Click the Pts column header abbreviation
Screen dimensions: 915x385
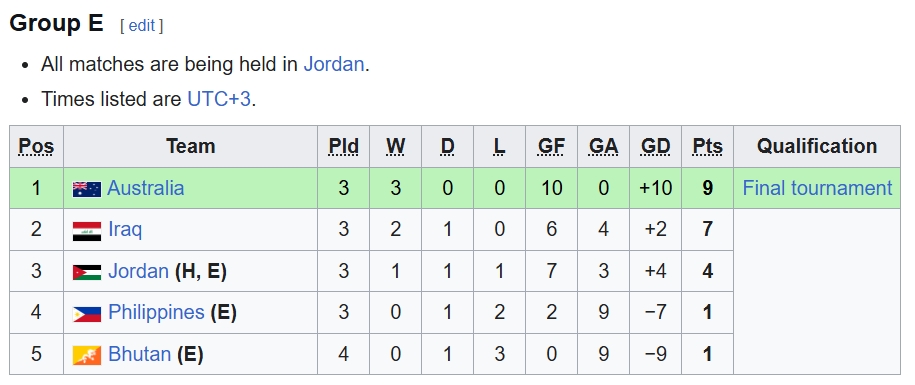coord(707,146)
